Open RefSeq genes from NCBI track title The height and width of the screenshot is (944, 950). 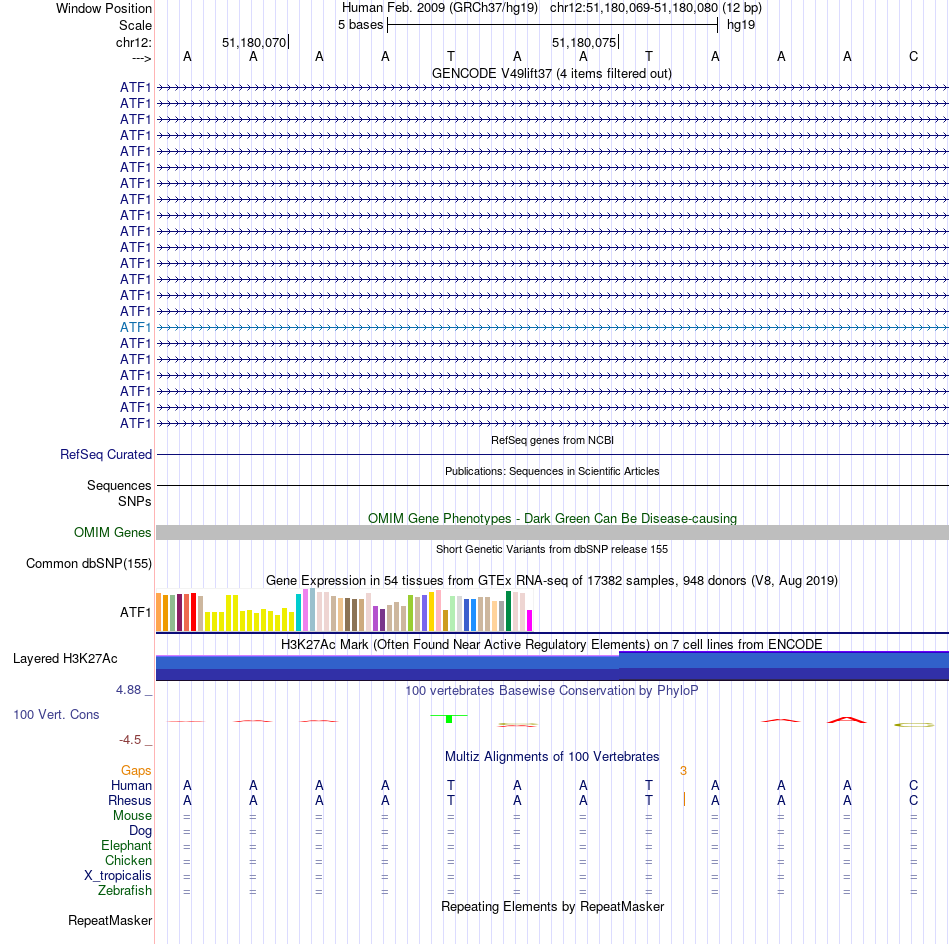552,440
